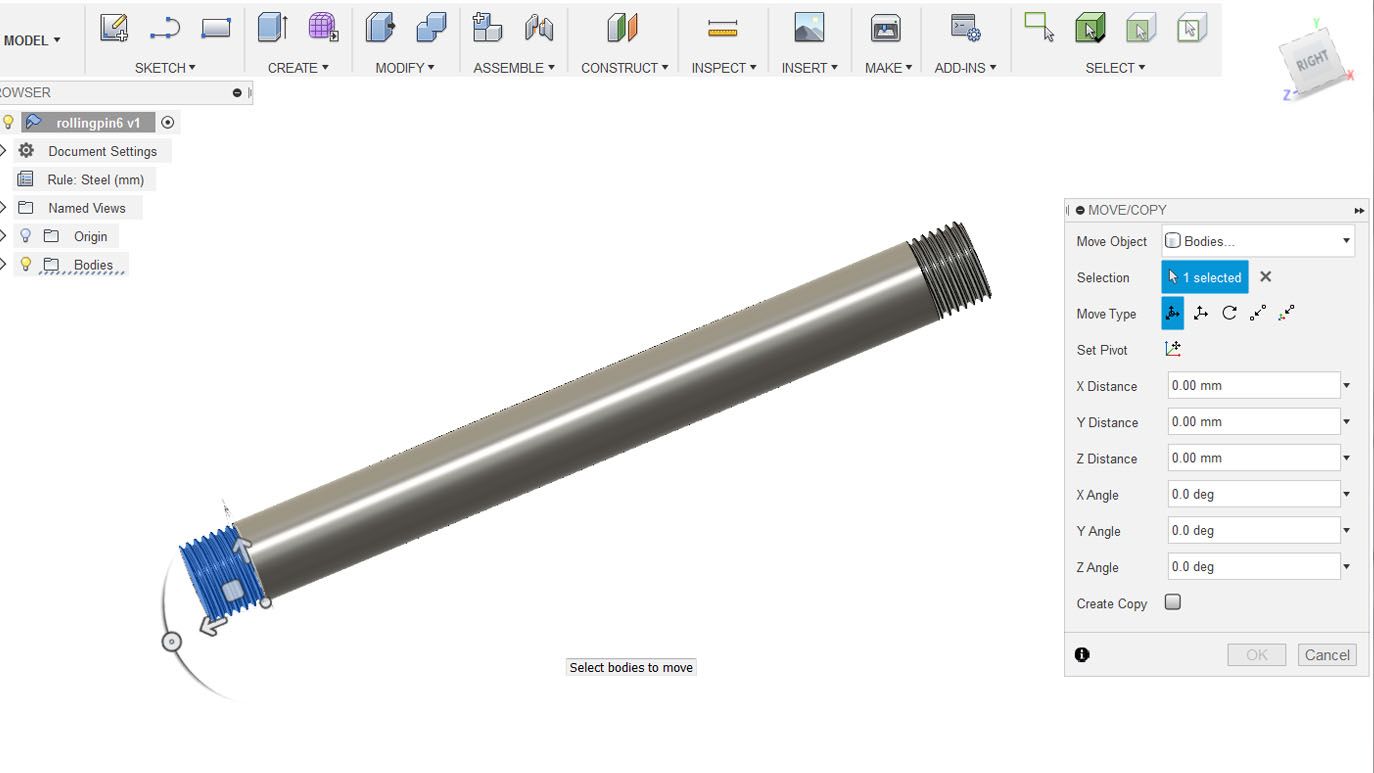Open the Move Object dropdown

click(x=1258, y=241)
